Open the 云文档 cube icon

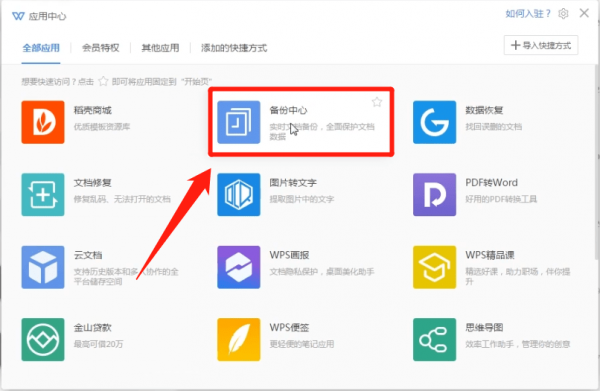coord(43,267)
